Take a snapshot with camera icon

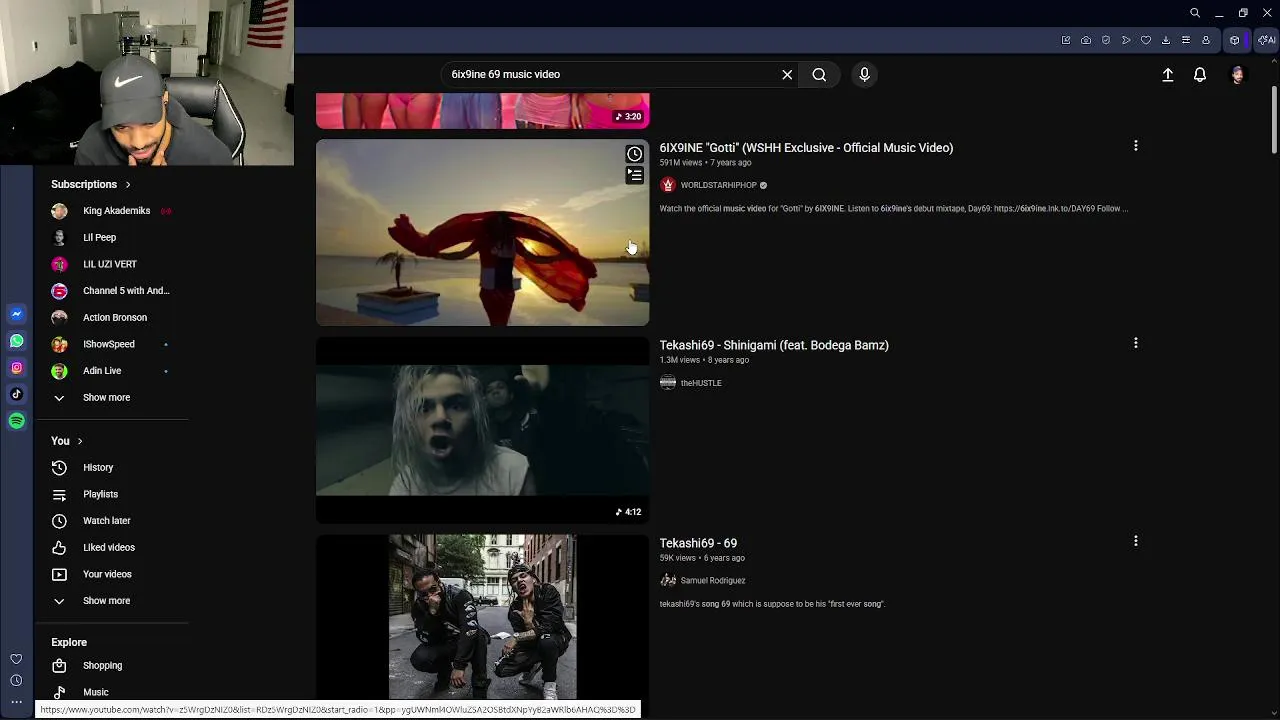[x=1086, y=40]
